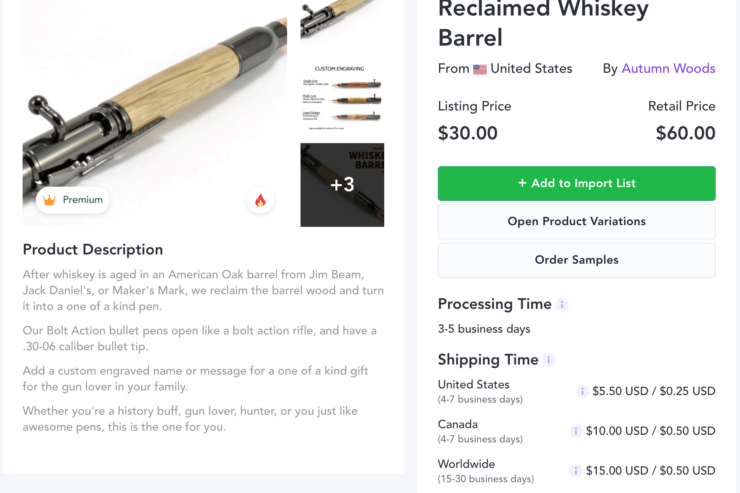Click the $60.00 retail price
The width and height of the screenshot is (740, 493).
pyautogui.click(x=685, y=133)
